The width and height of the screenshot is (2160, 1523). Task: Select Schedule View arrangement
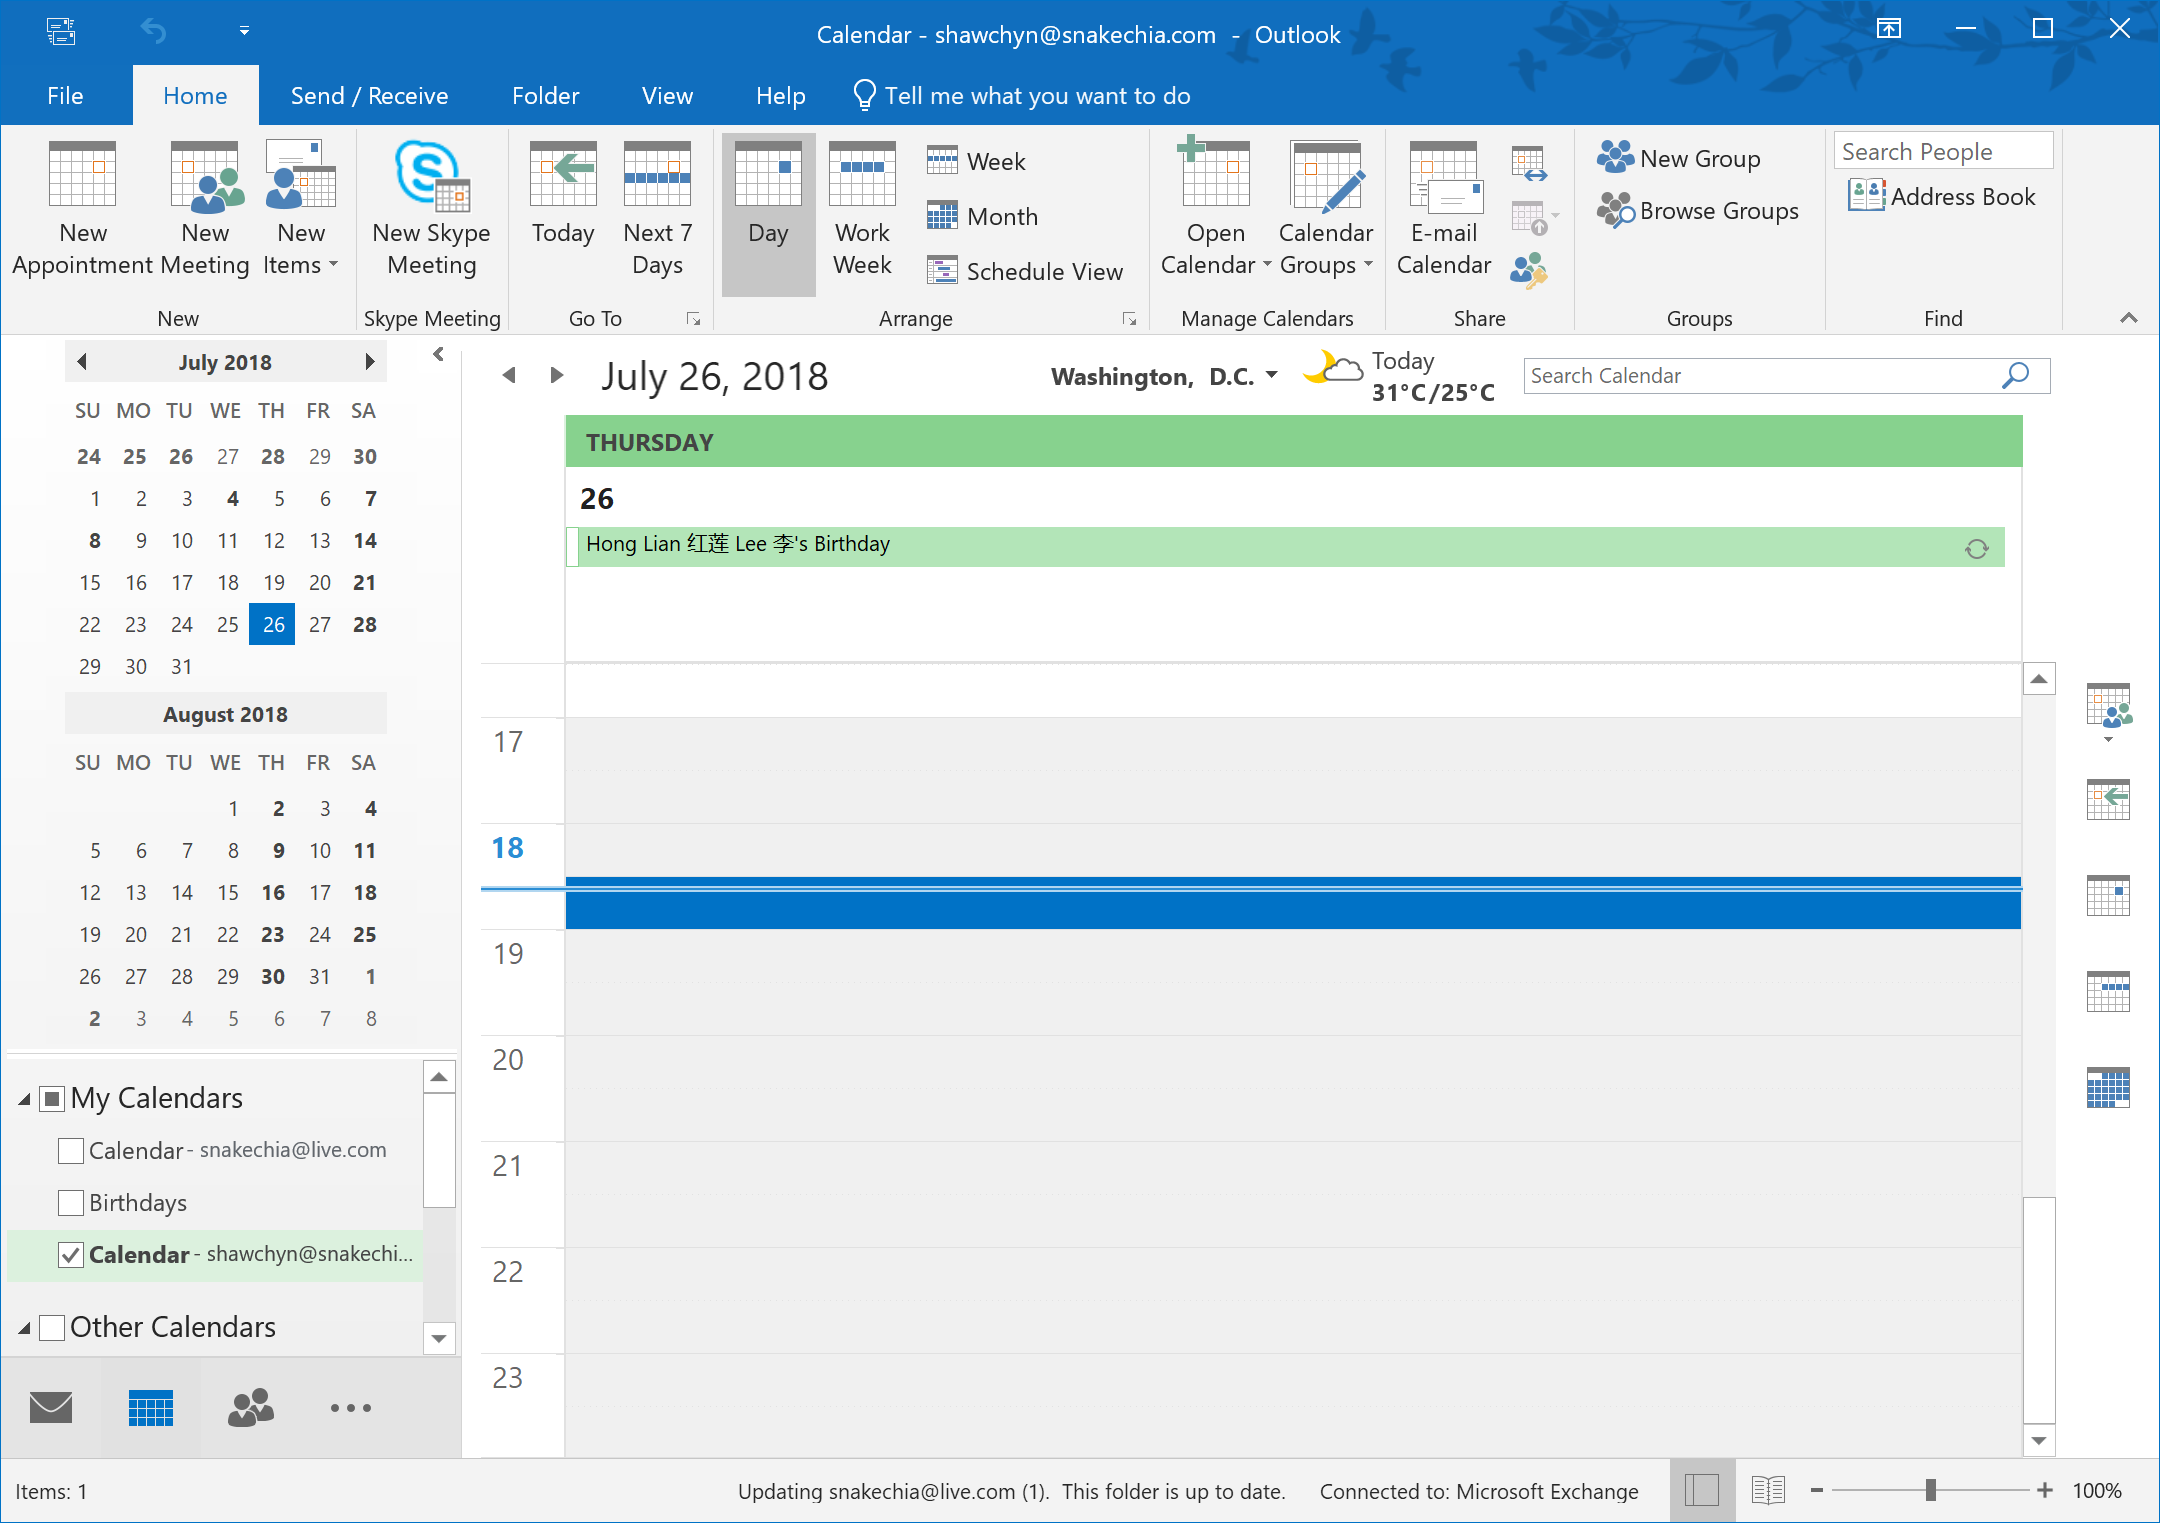pos(1025,271)
